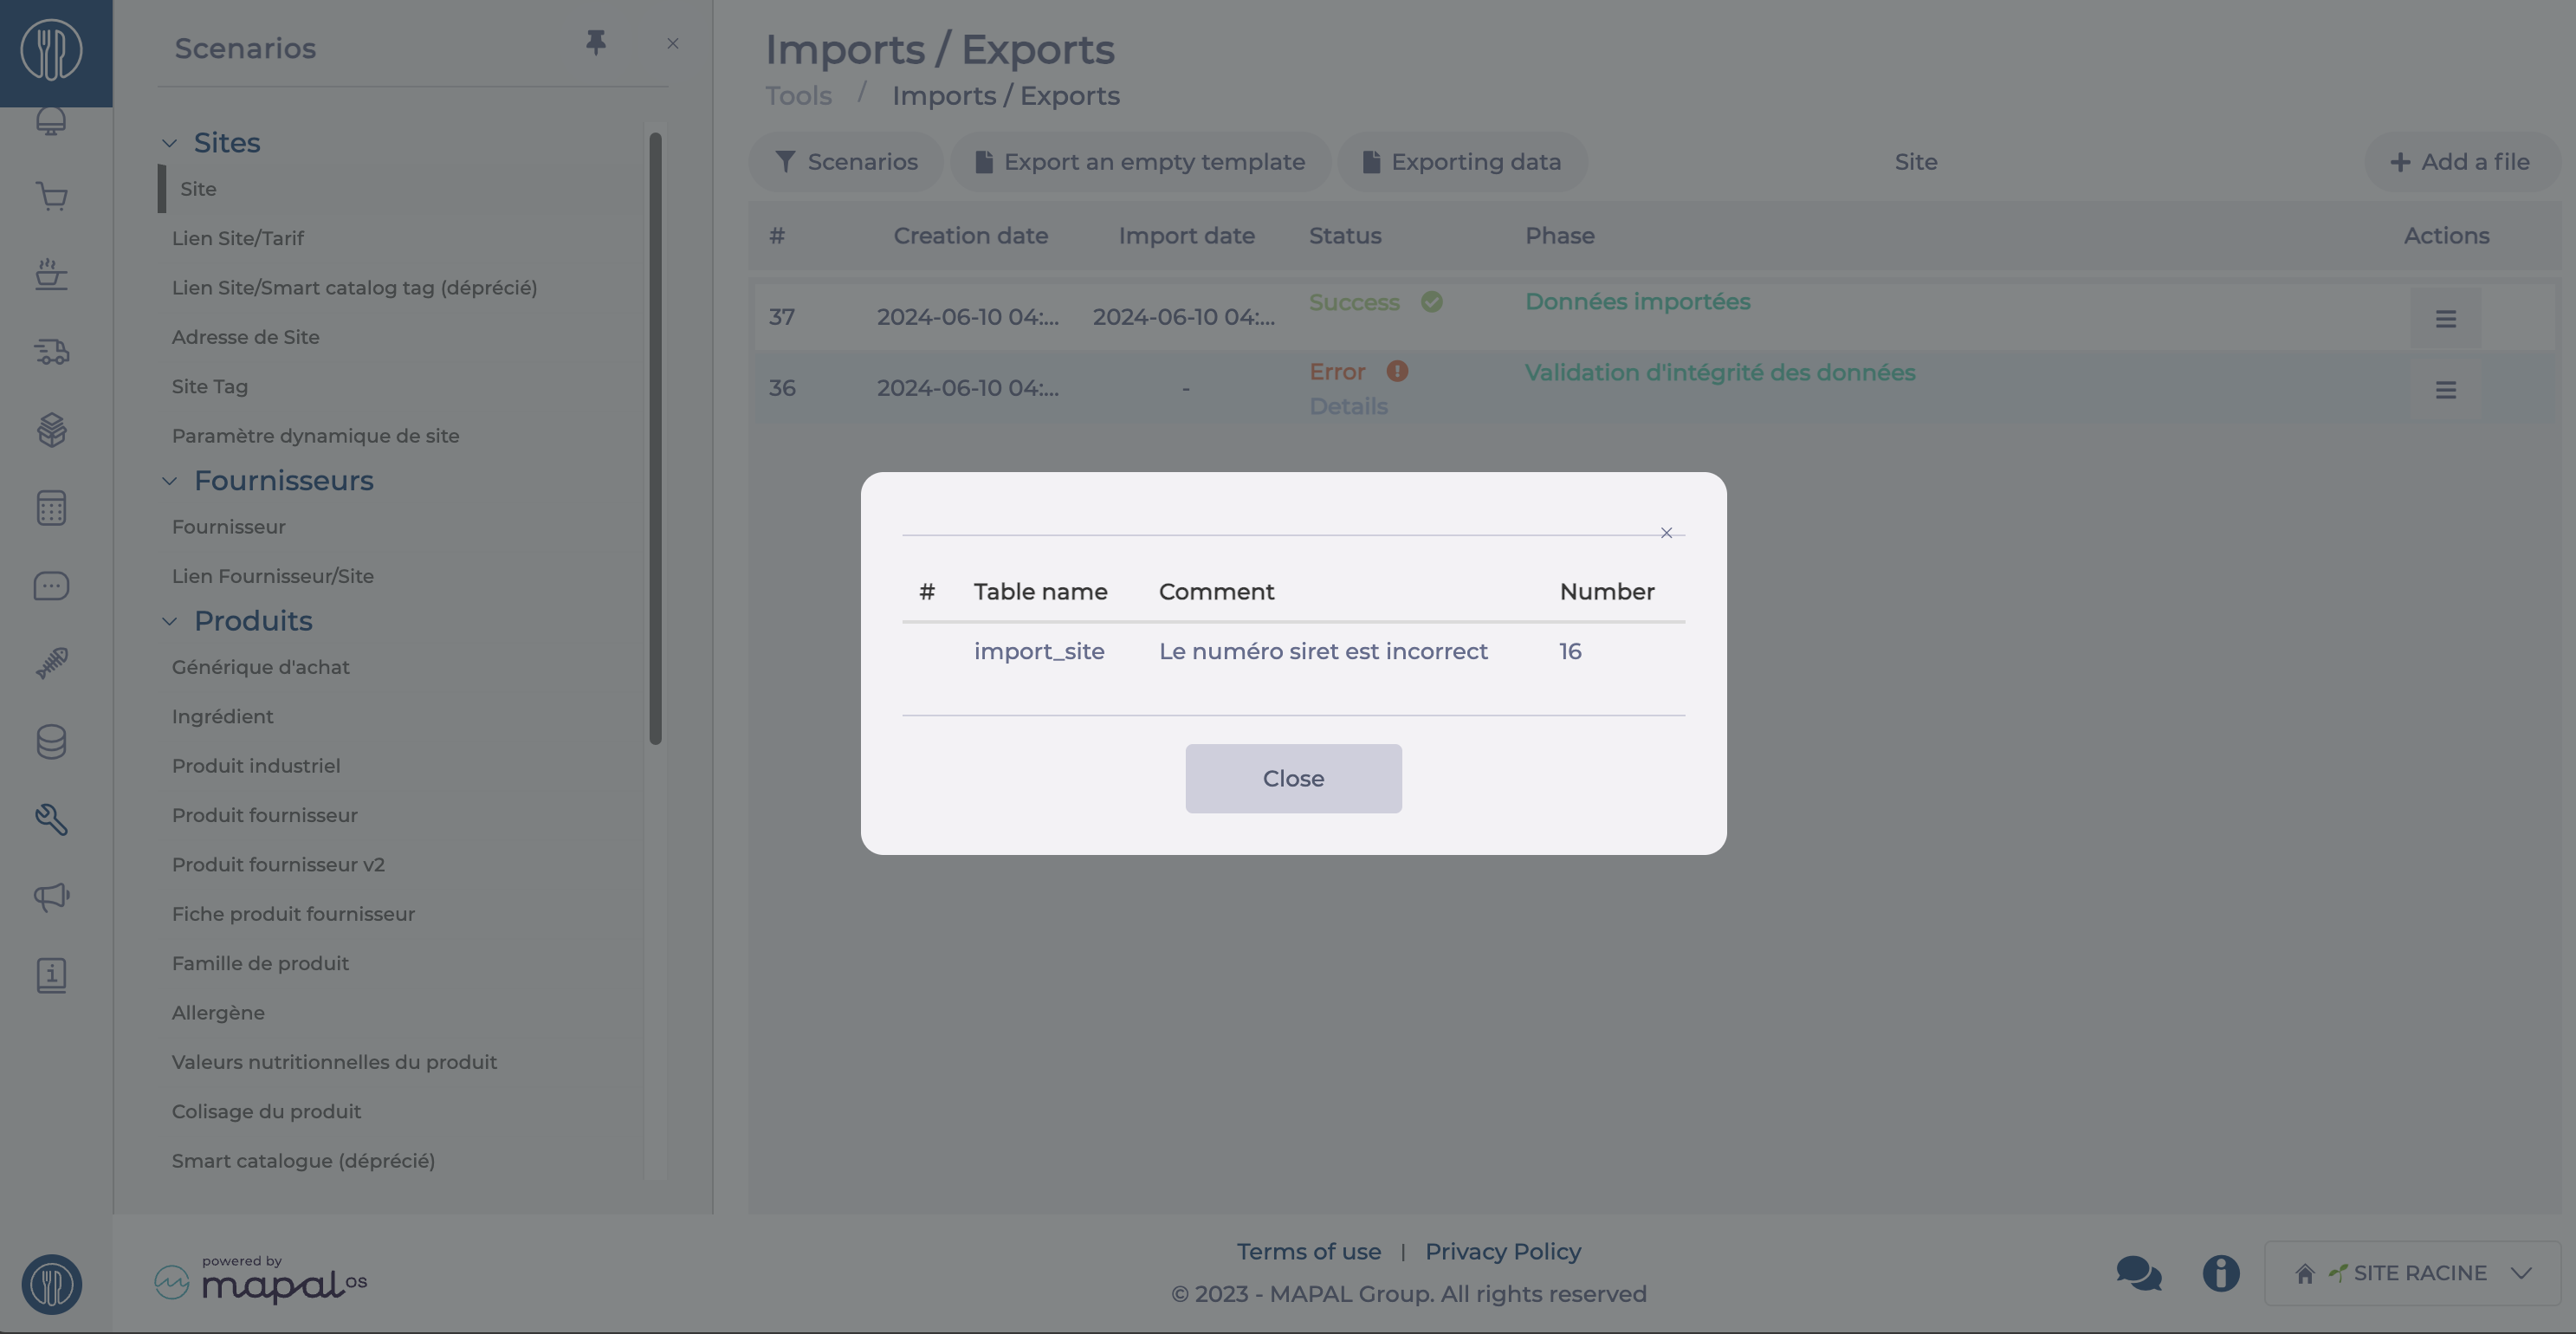Image resolution: width=2576 pixels, height=1334 pixels.
Task: Open the delivery truck sidebar icon
Action: [51, 352]
